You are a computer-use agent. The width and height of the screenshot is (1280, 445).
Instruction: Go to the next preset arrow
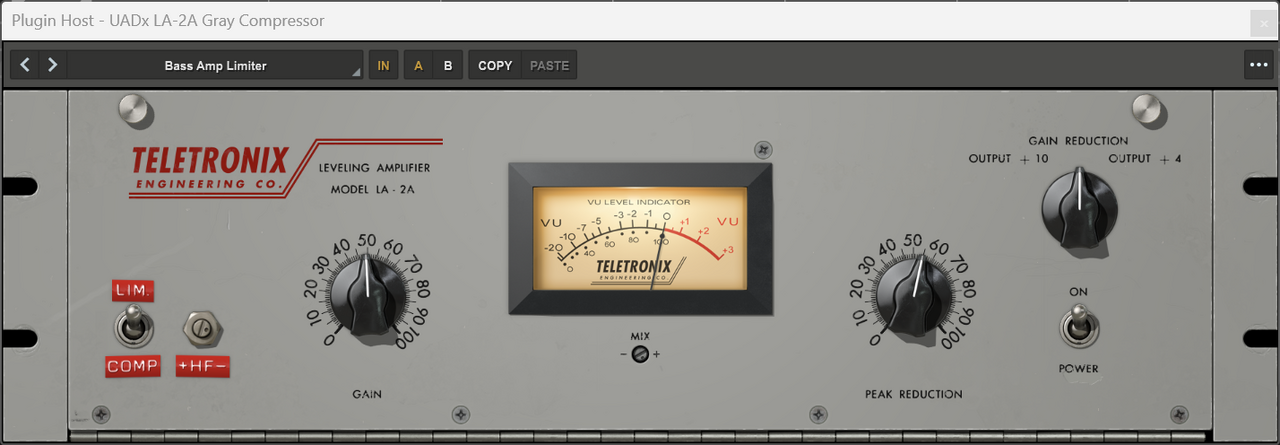tap(52, 65)
